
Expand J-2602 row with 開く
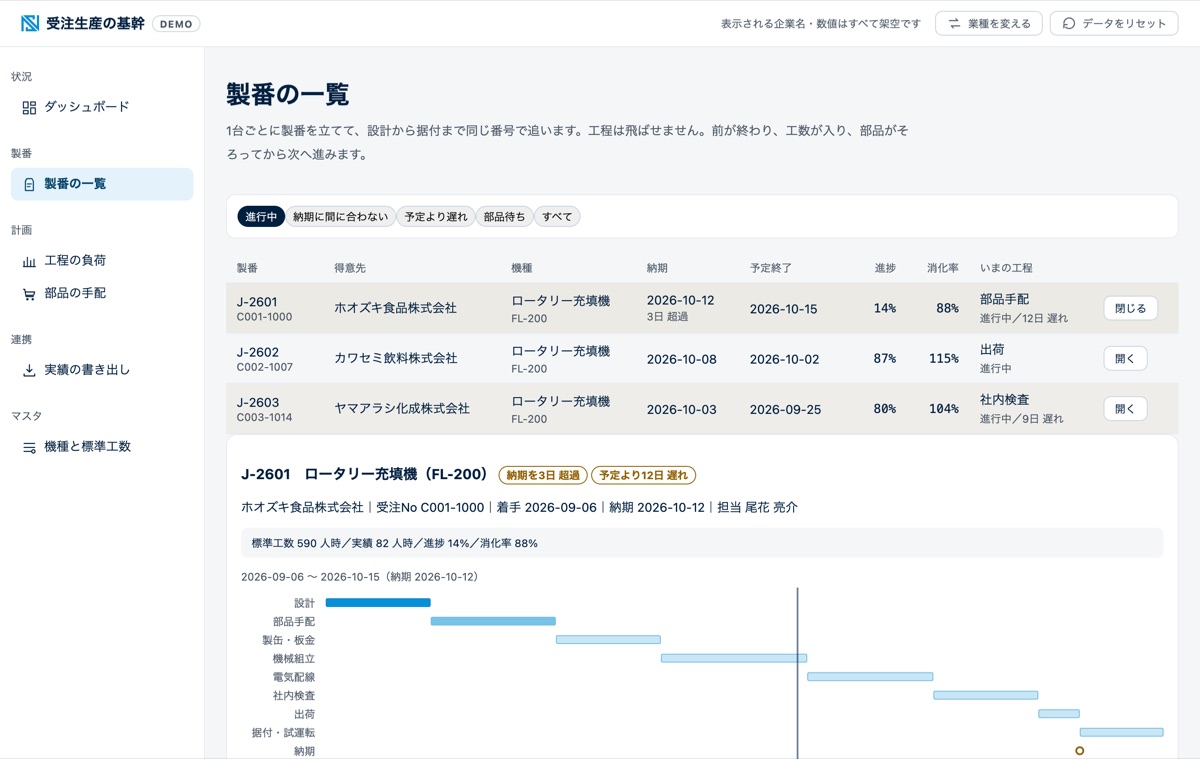[x=1125, y=358]
